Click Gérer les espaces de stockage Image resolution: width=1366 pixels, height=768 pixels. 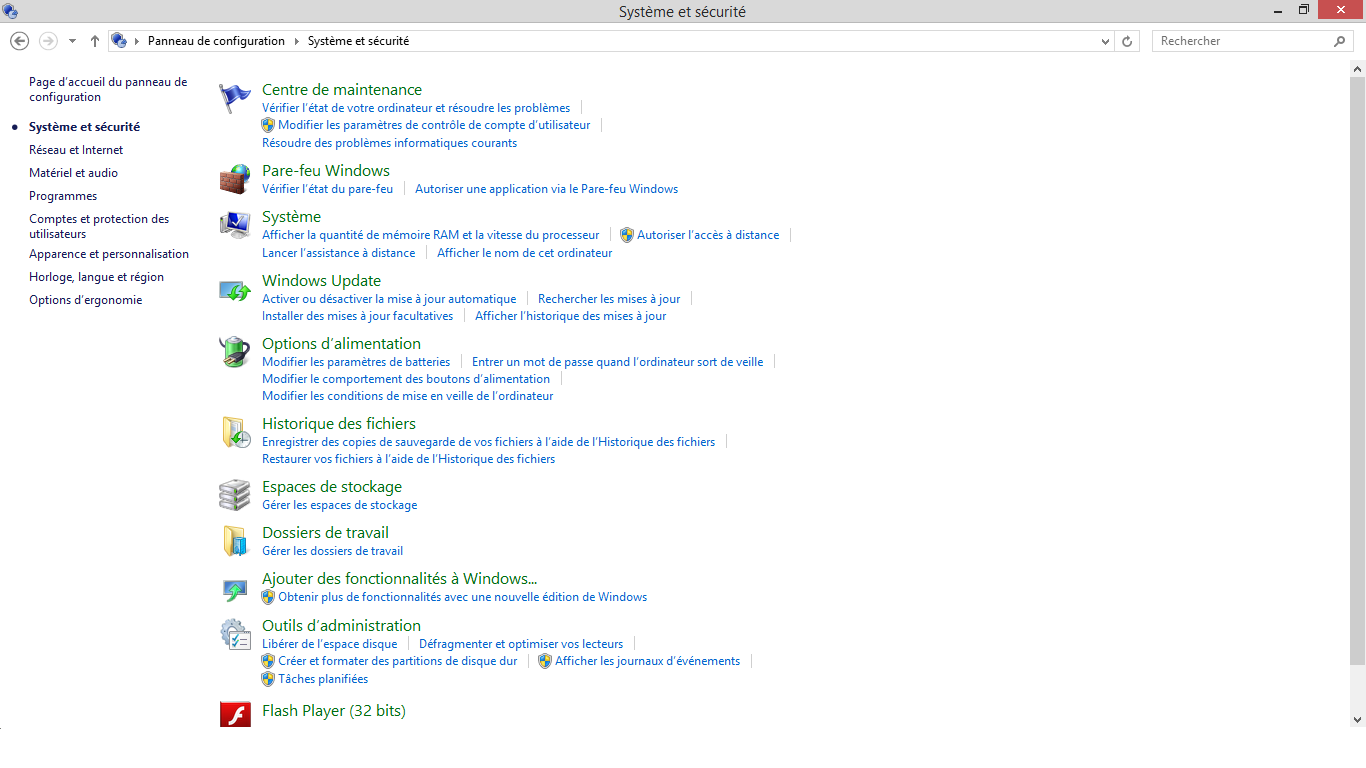tap(339, 505)
